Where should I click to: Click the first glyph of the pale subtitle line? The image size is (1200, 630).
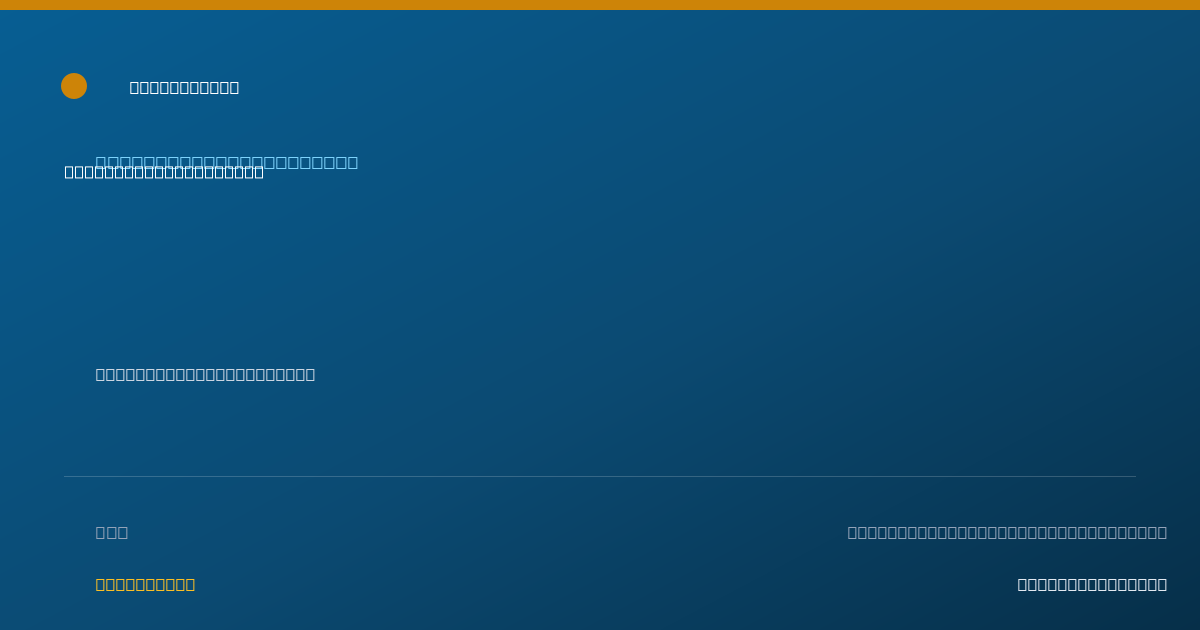[101, 374]
